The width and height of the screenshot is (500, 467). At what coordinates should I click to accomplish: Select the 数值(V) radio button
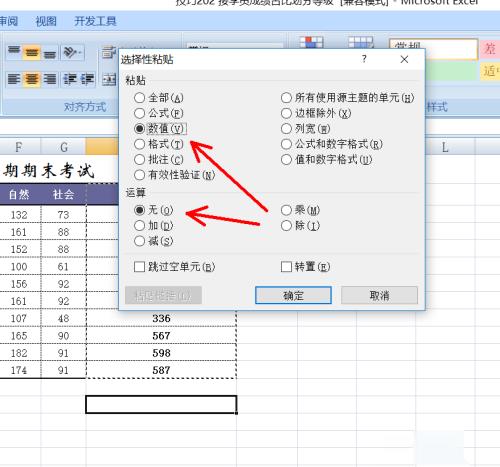pos(160,129)
